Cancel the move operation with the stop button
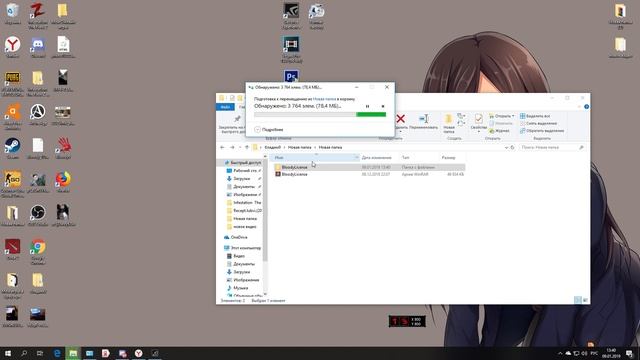Viewport: 640px width, 360px height. [x=383, y=106]
